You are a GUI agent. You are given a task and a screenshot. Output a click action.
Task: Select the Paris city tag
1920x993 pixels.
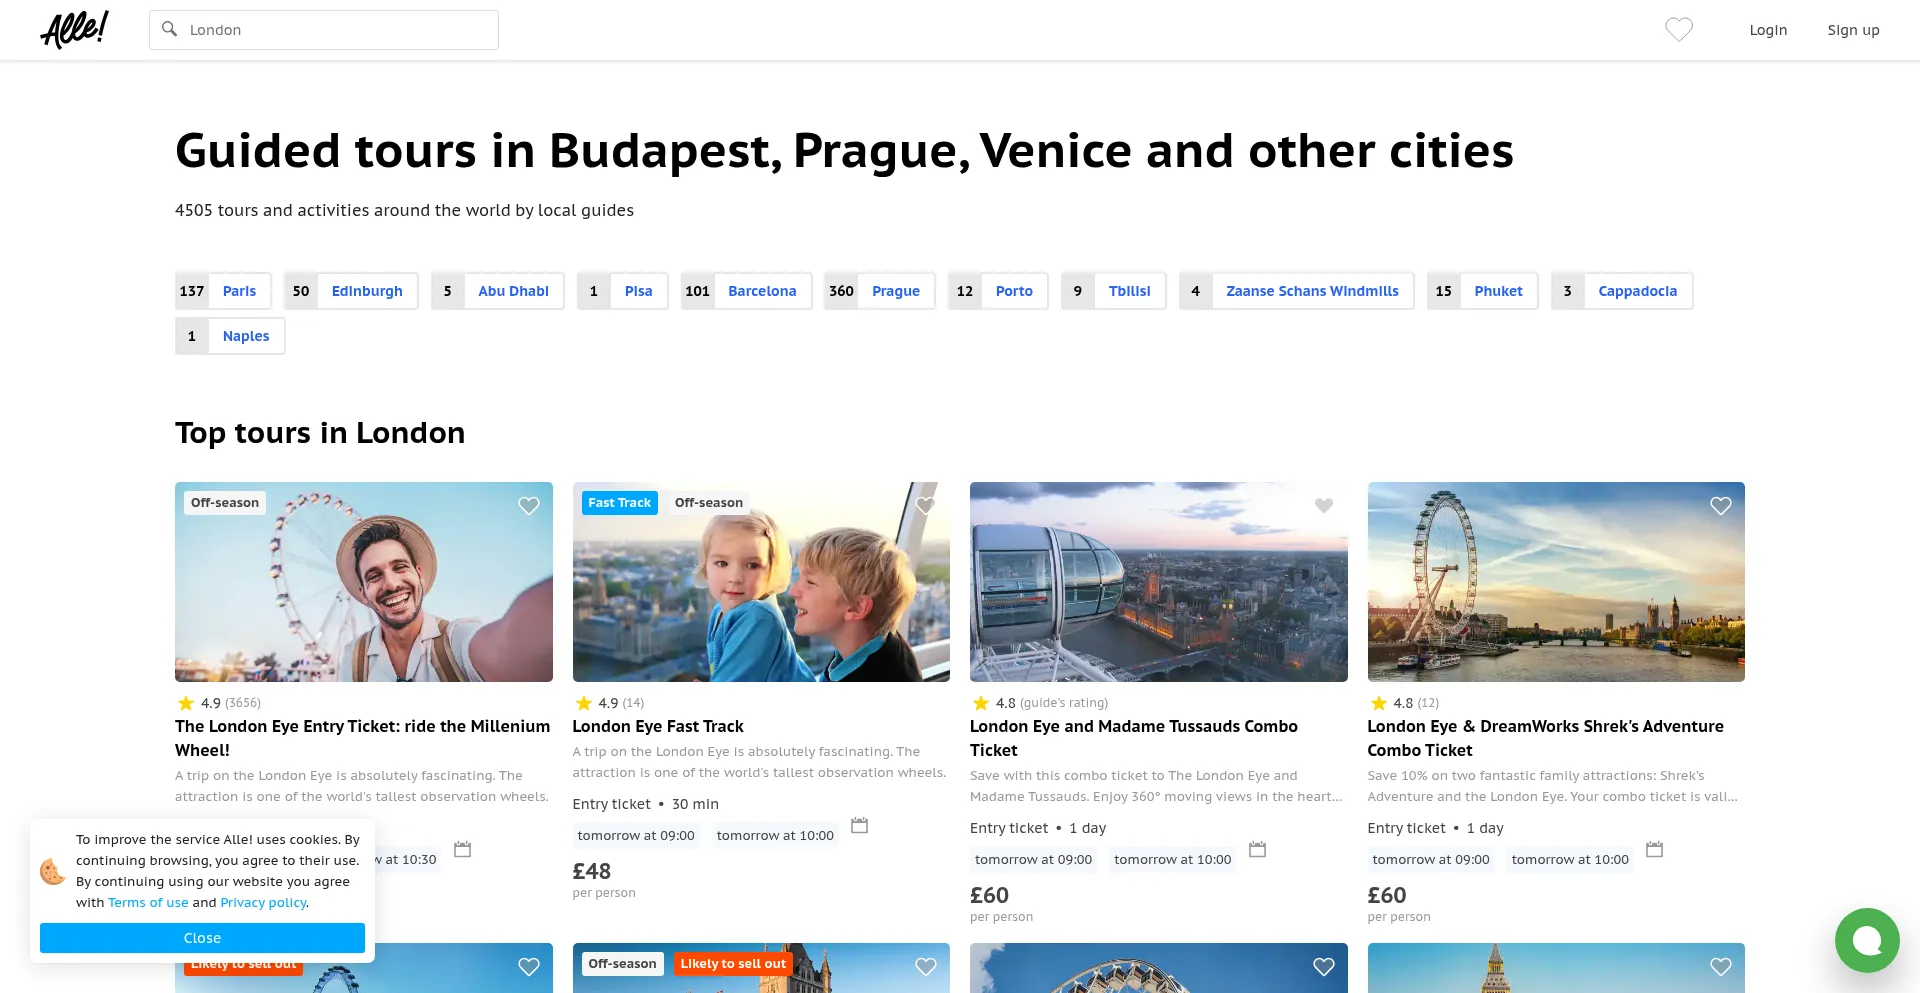point(223,291)
